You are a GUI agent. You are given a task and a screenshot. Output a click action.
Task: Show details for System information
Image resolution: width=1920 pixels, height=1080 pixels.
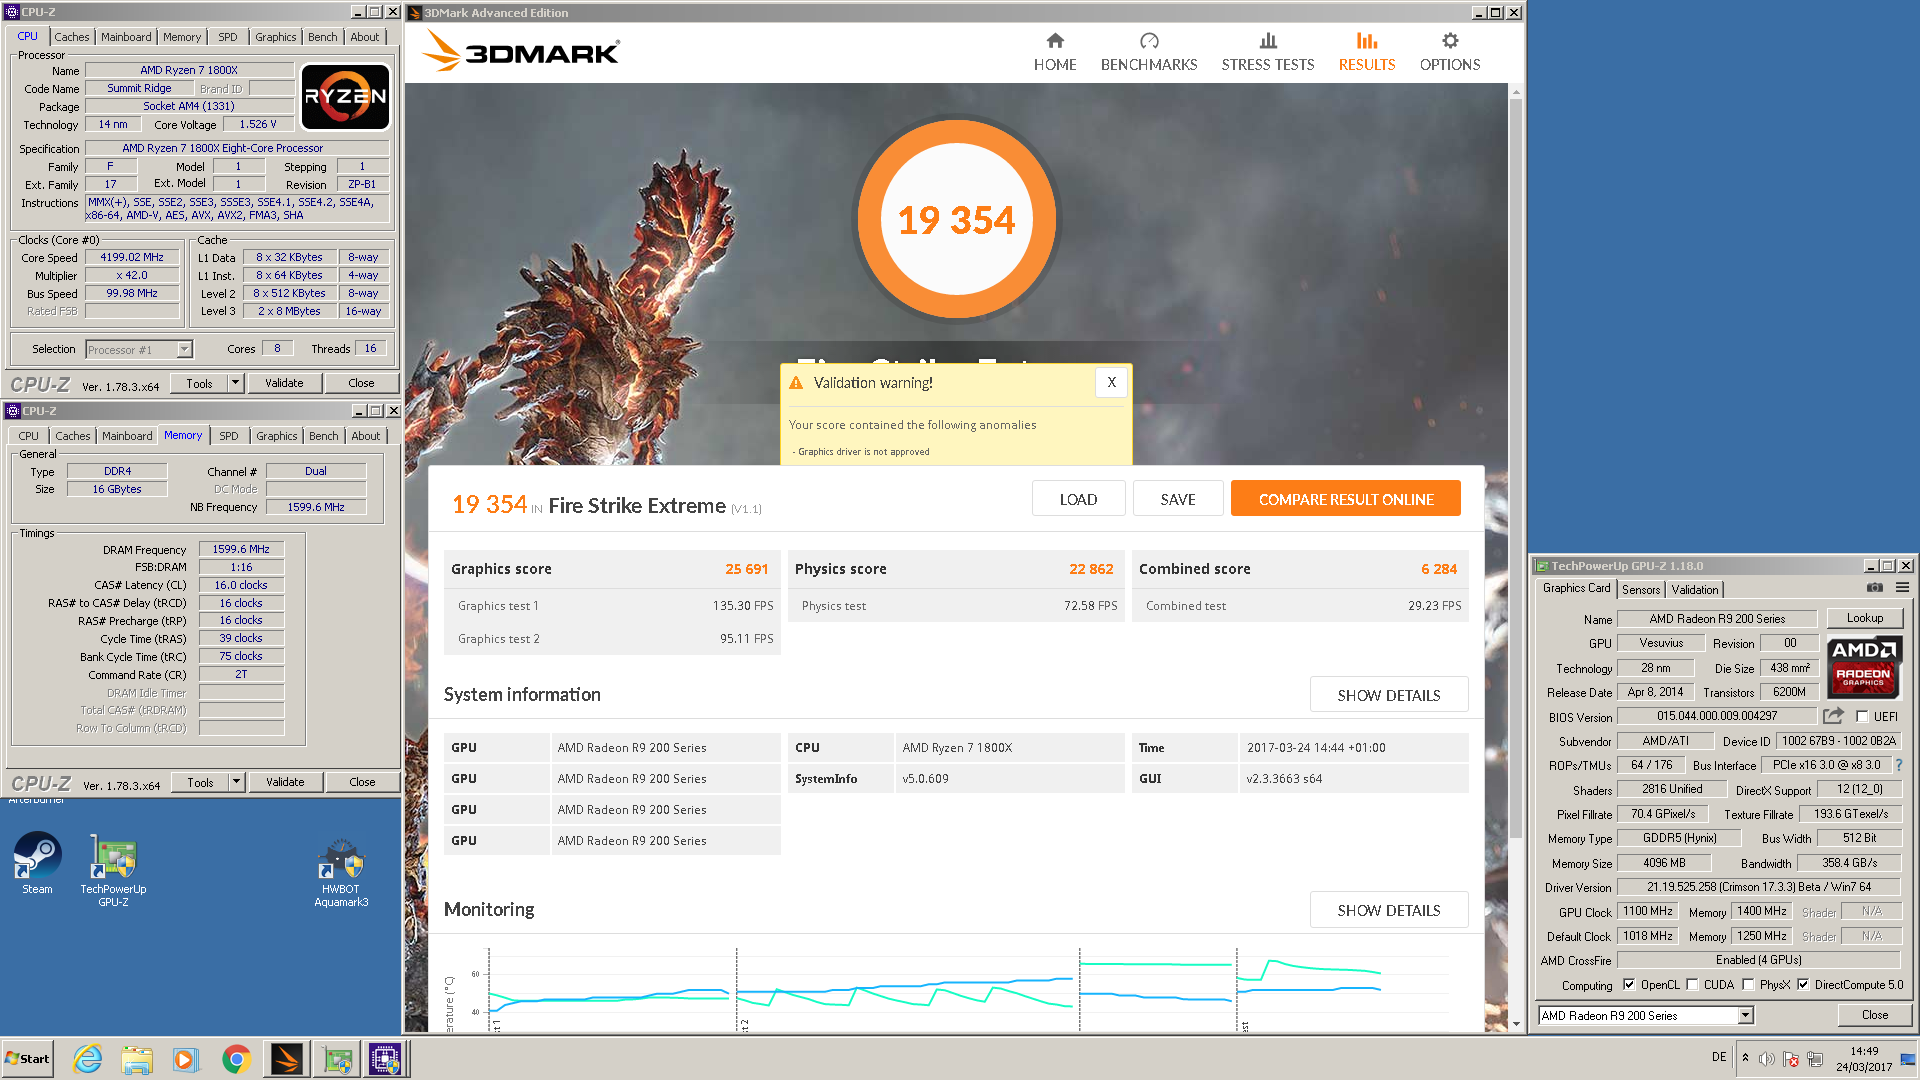click(1389, 694)
